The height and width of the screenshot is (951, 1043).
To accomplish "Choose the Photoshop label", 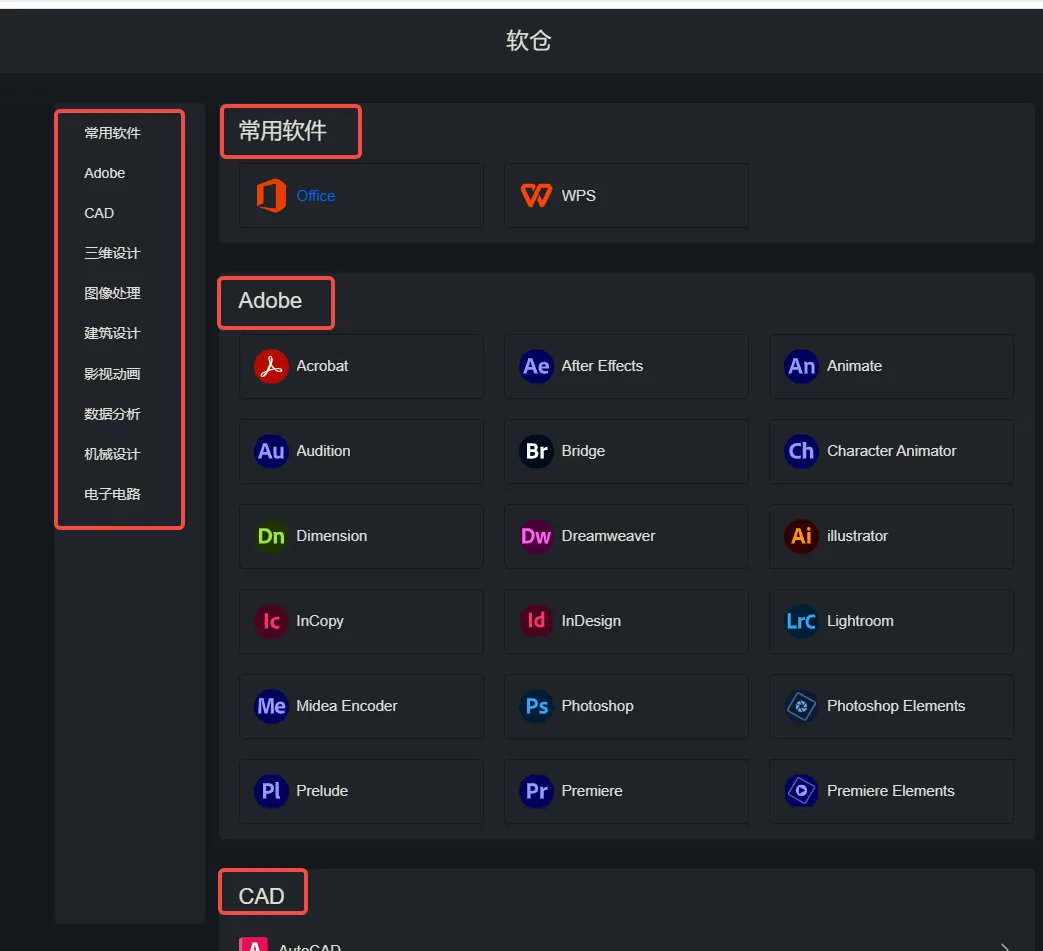I will tap(597, 706).
